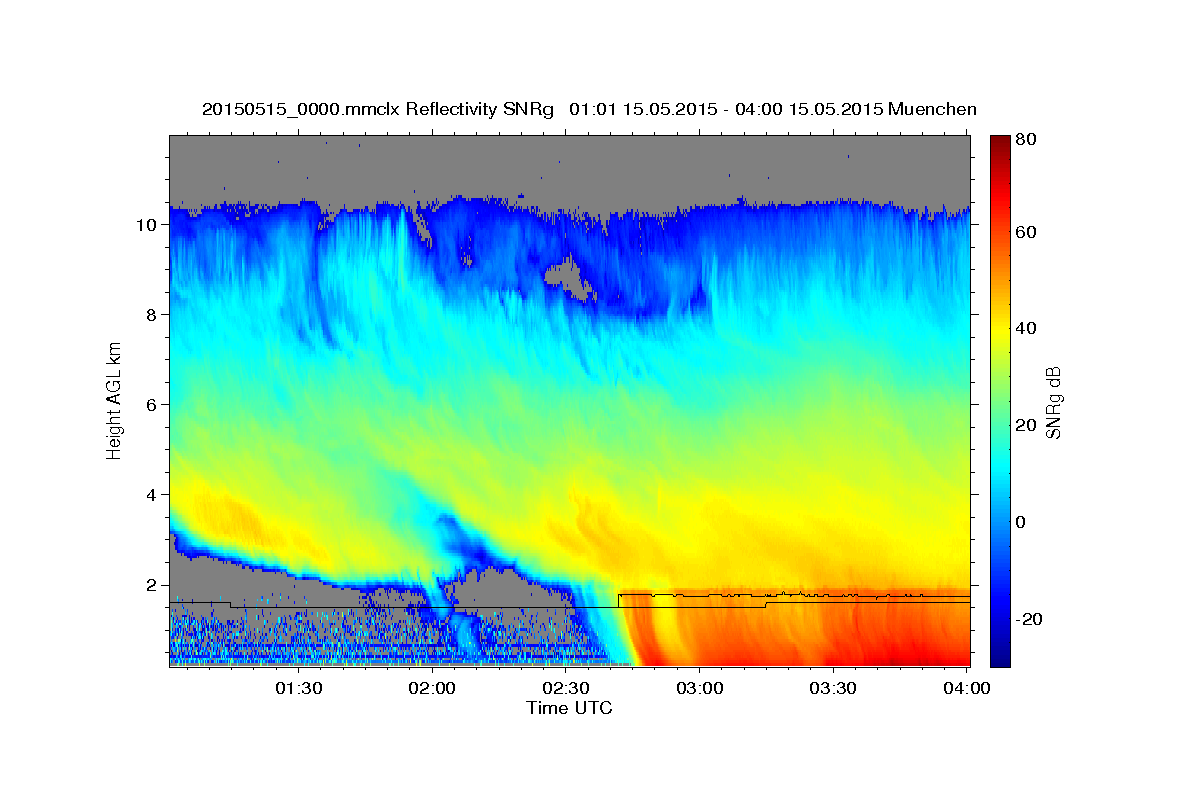This screenshot has height=800, width=1200.
Task: Click the 'Time UTC' axis label
Action: tap(569, 708)
